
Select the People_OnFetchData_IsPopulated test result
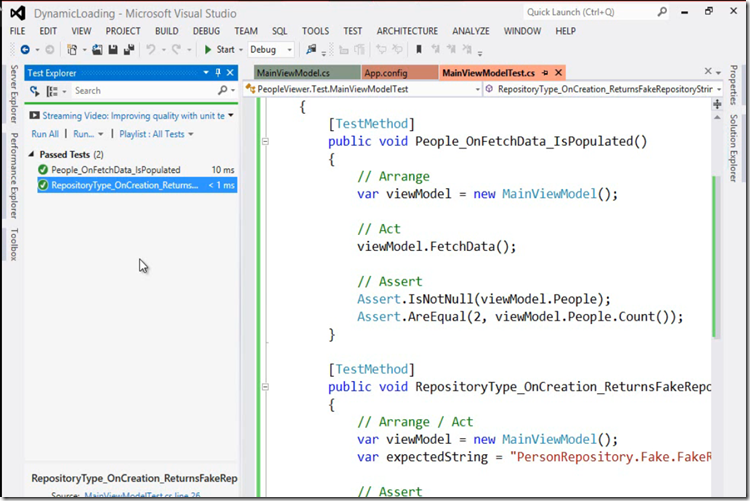point(137,170)
